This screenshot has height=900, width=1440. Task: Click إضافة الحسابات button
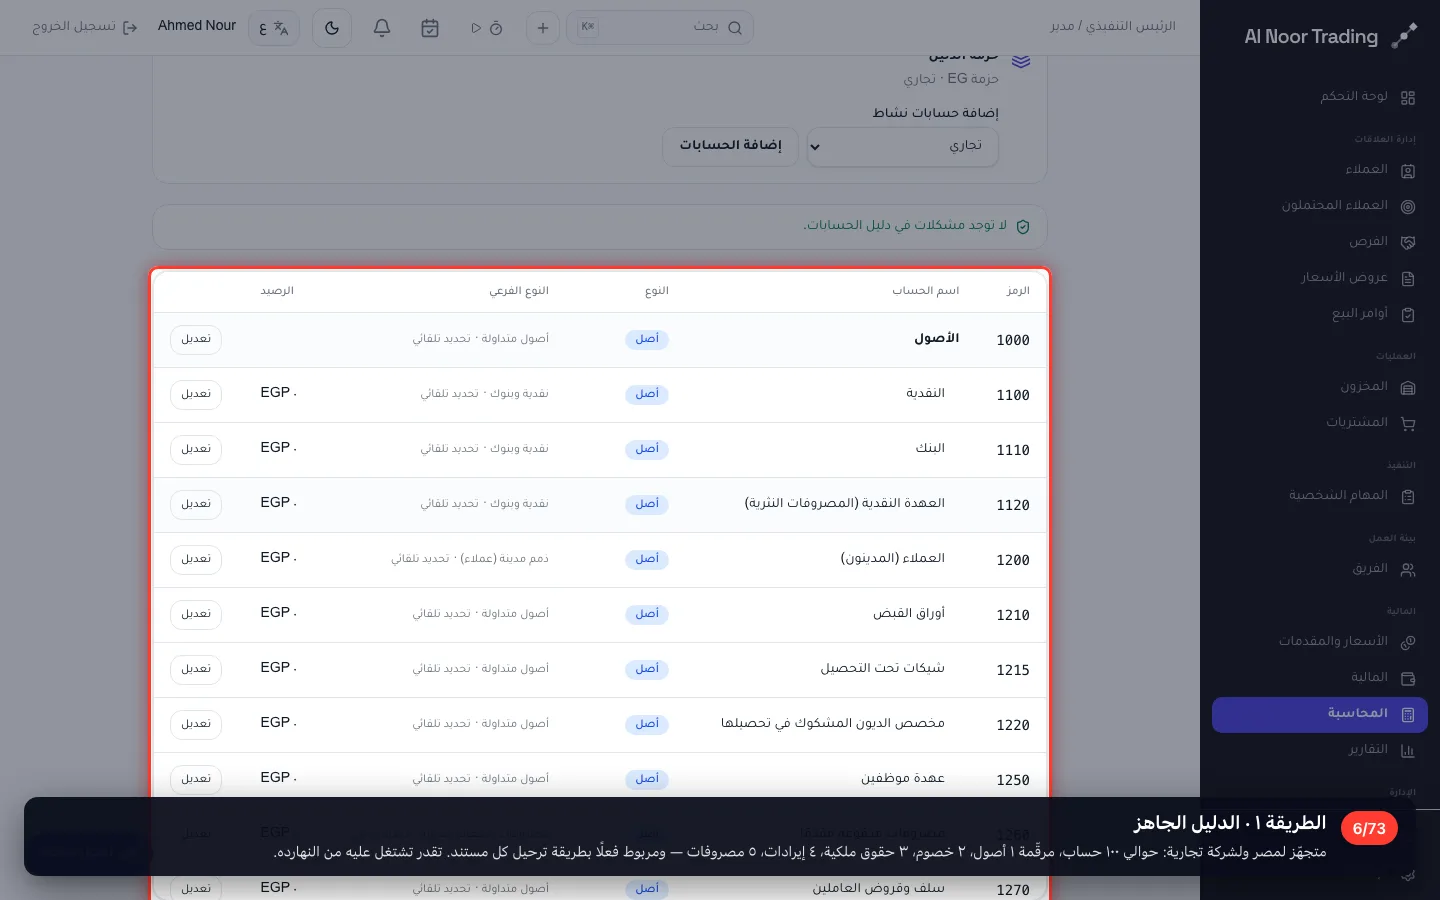coord(730,146)
